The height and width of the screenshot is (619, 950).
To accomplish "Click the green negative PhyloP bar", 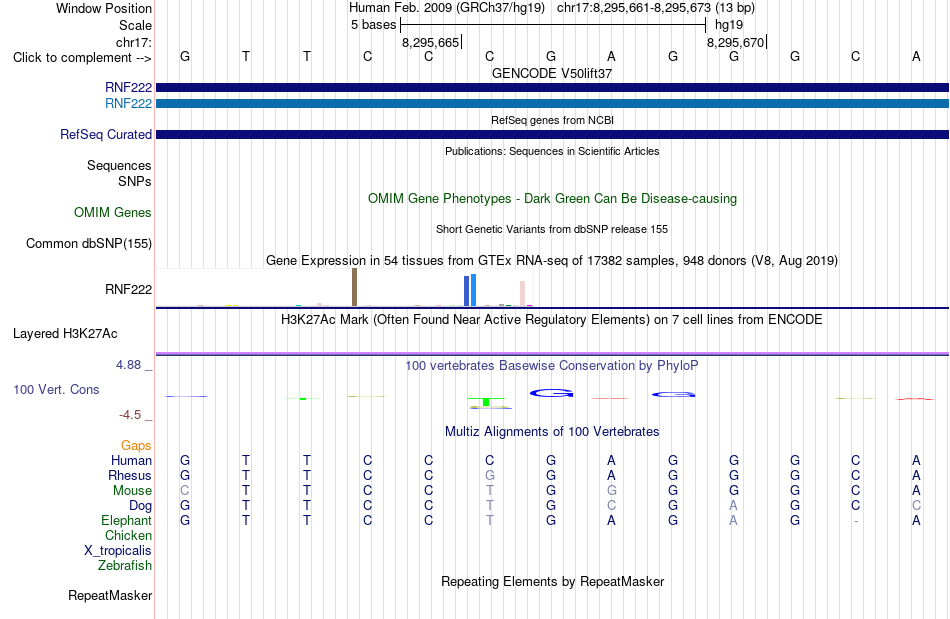I will tap(486, 402).
